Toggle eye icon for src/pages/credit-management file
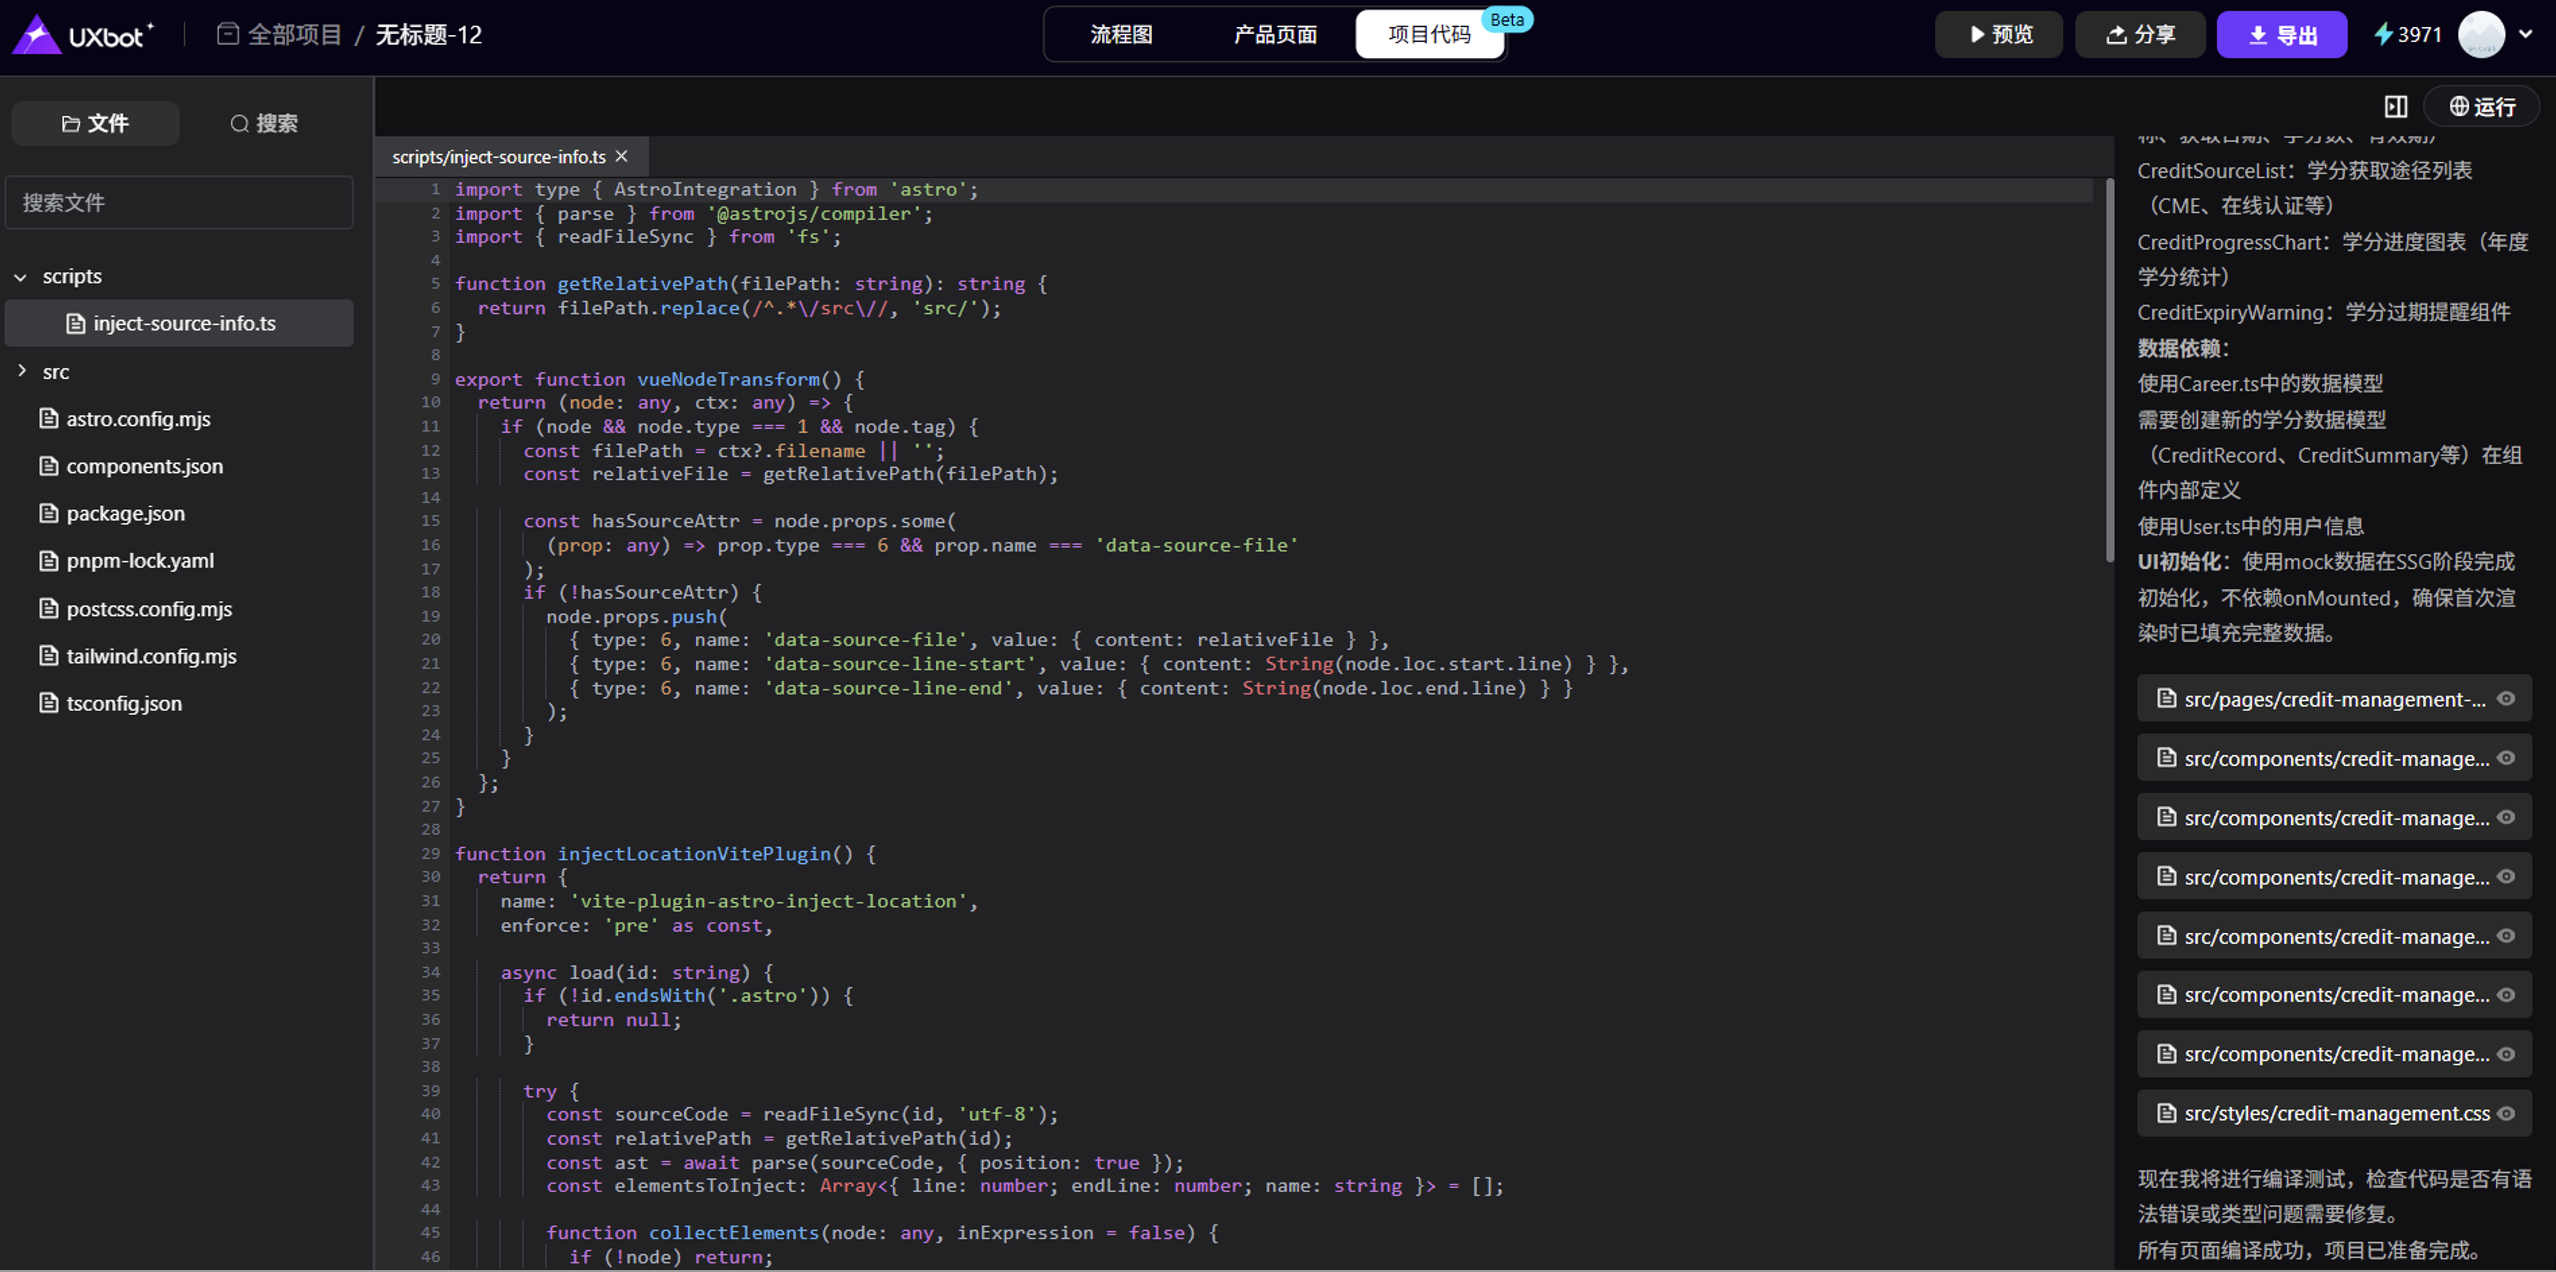Viewport: 2556px width, 1272px height. [x=2506, y=699]
